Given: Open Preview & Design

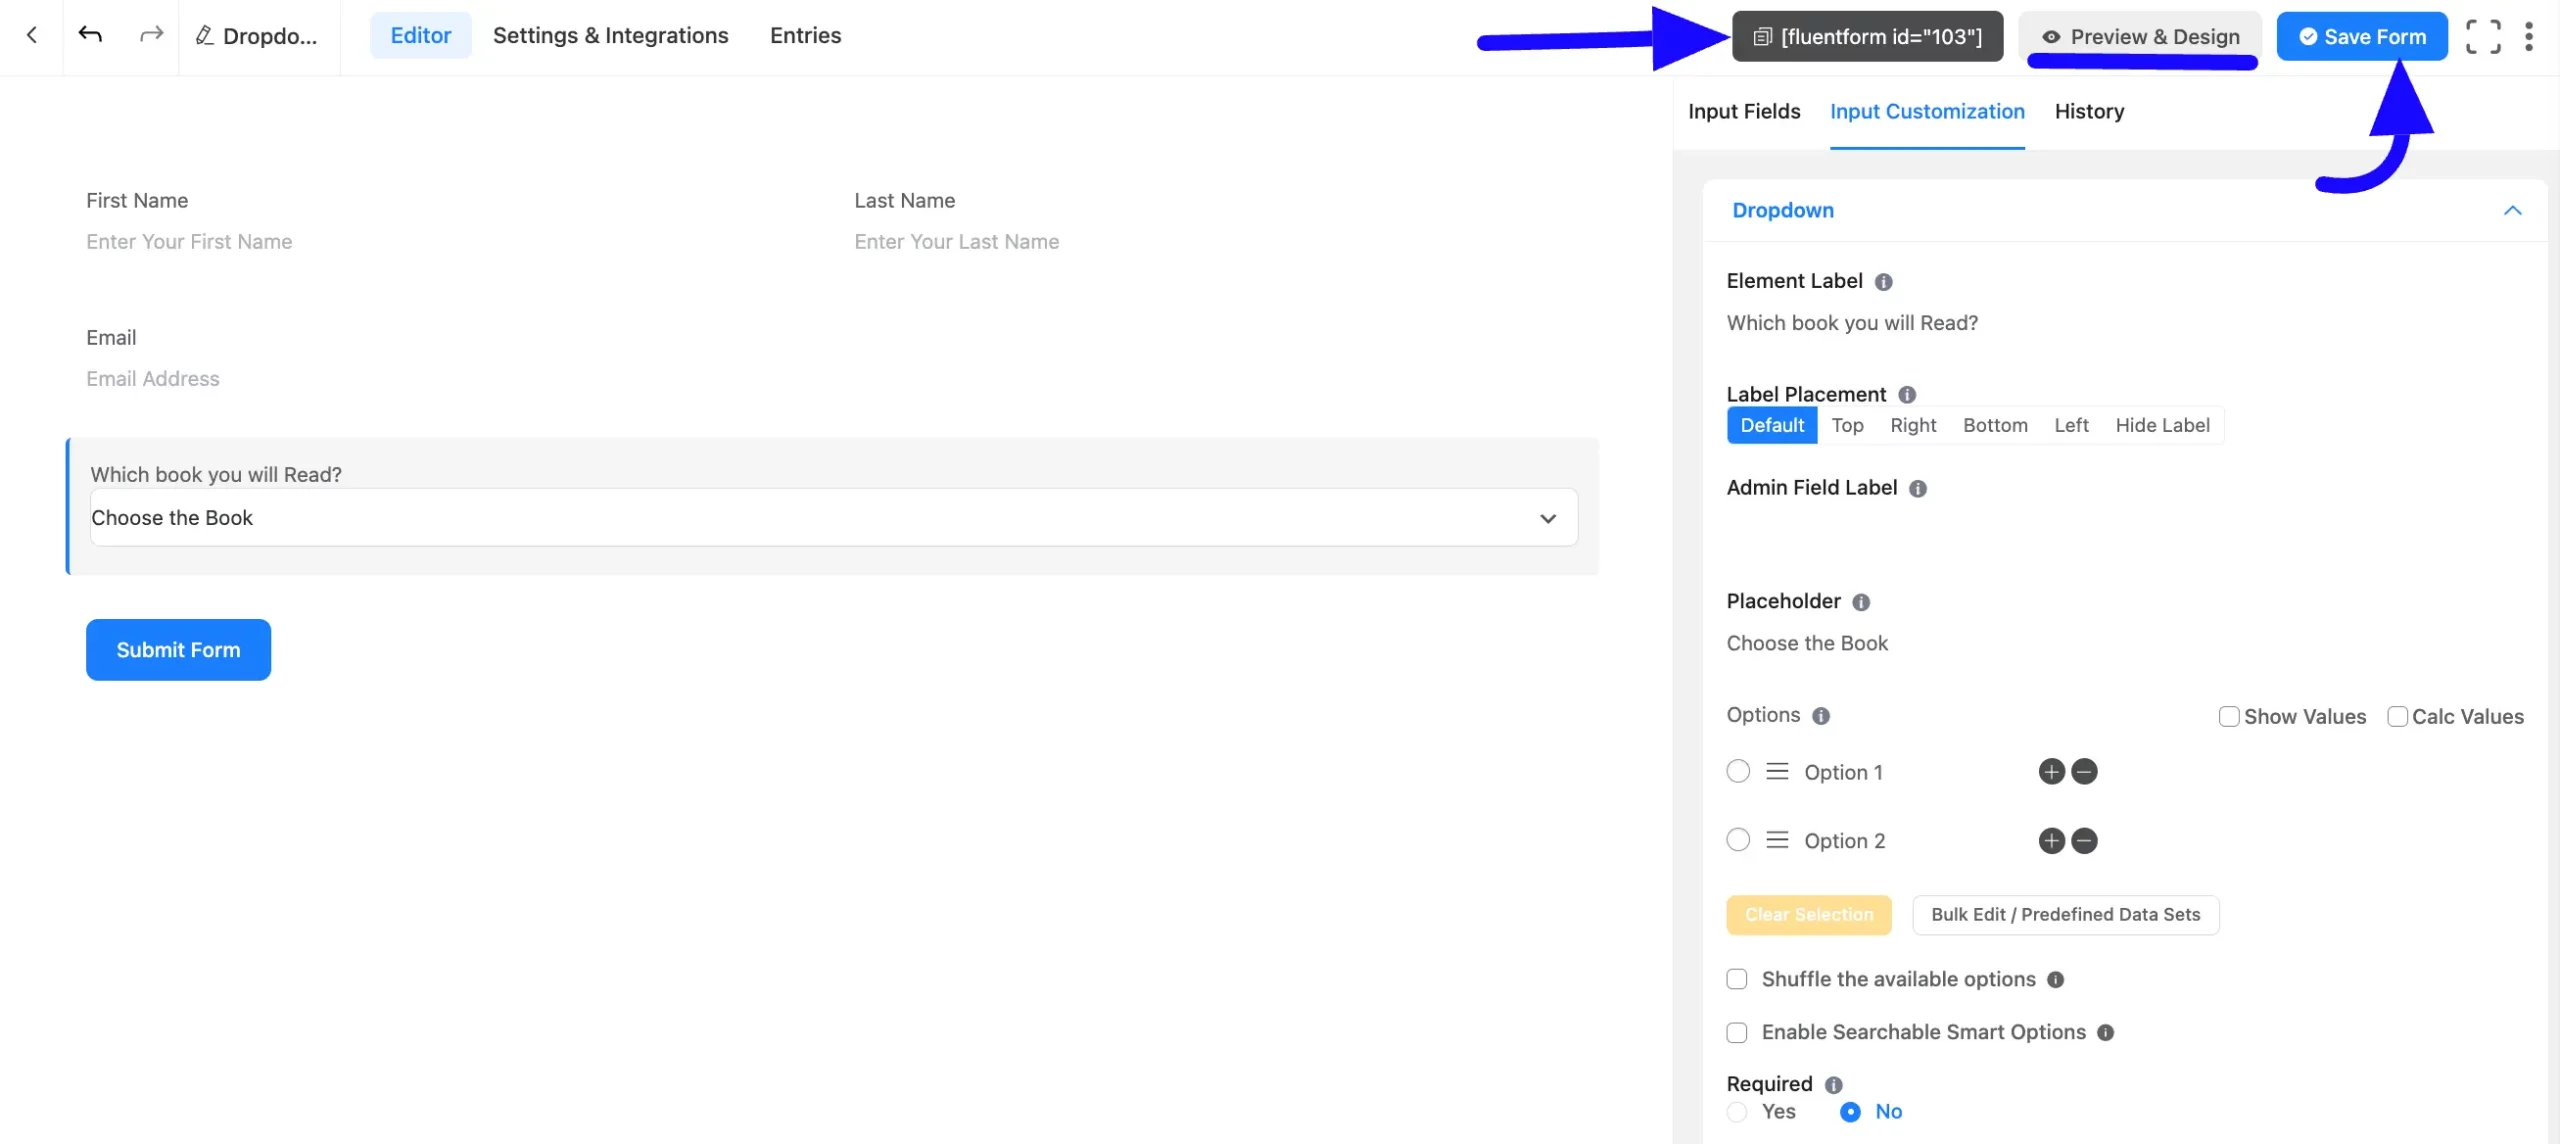Looking at the screenshot, I should coord(2140,37).
